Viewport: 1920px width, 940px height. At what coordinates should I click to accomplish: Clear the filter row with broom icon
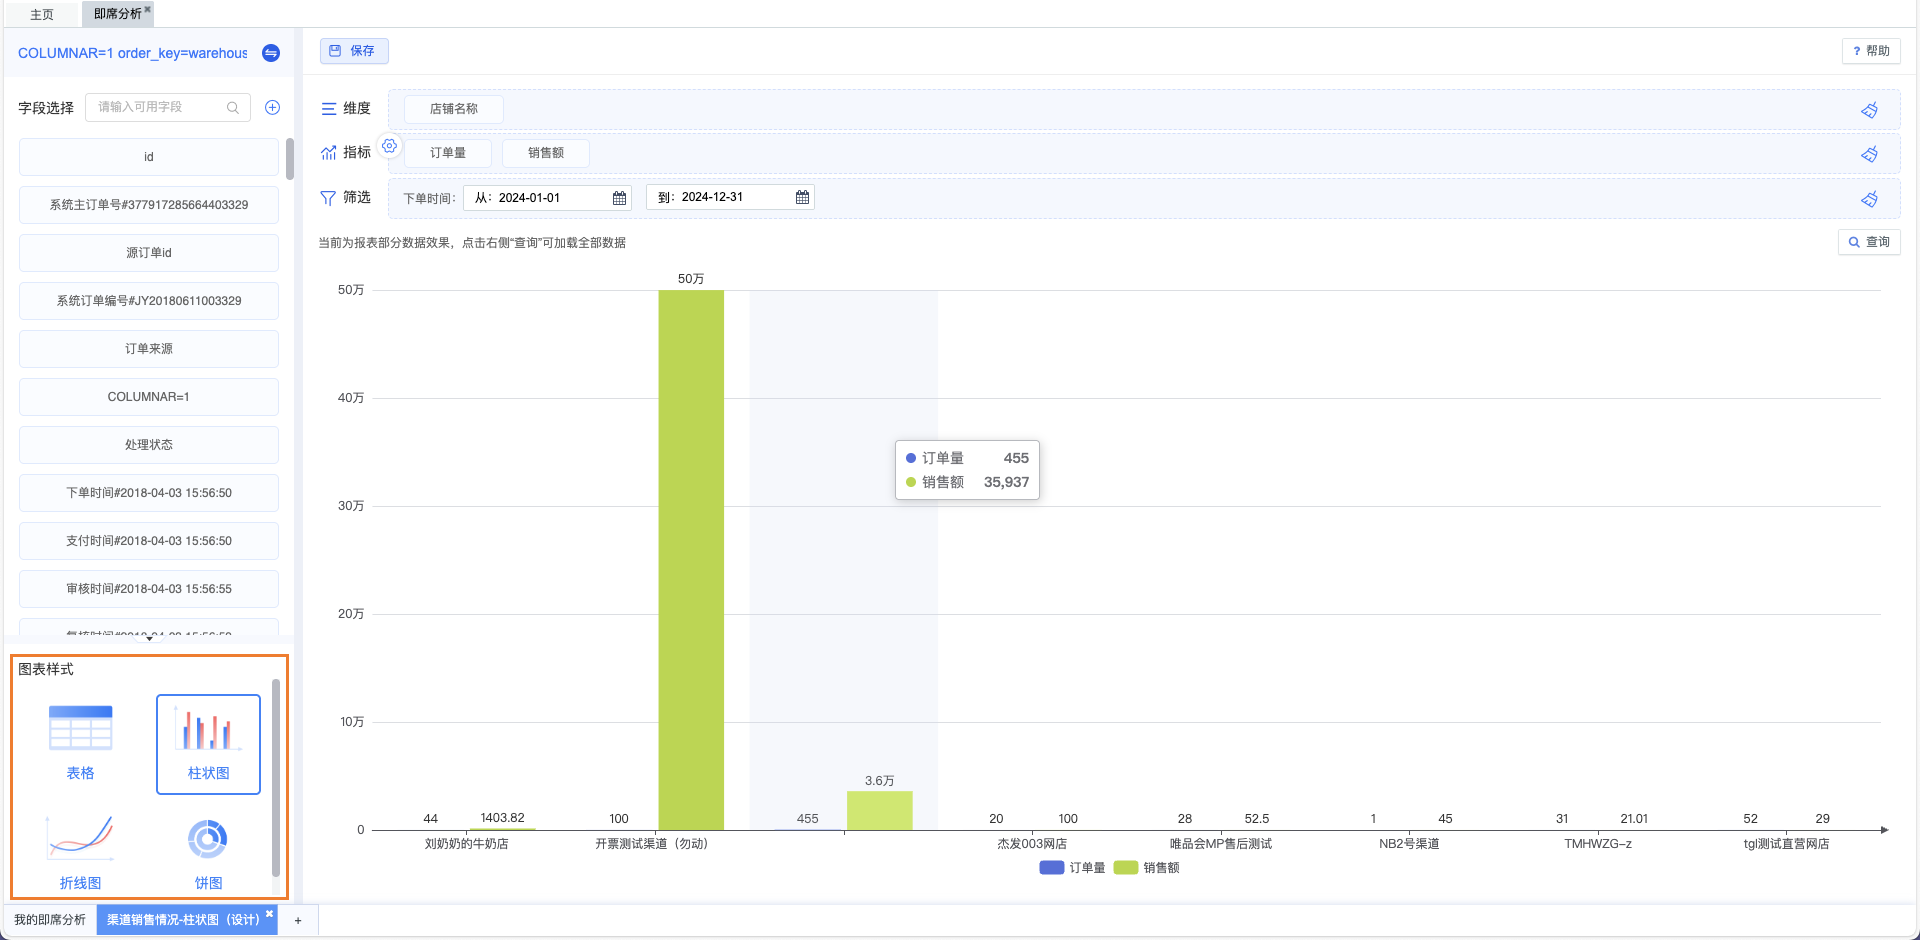(1869, 199)
